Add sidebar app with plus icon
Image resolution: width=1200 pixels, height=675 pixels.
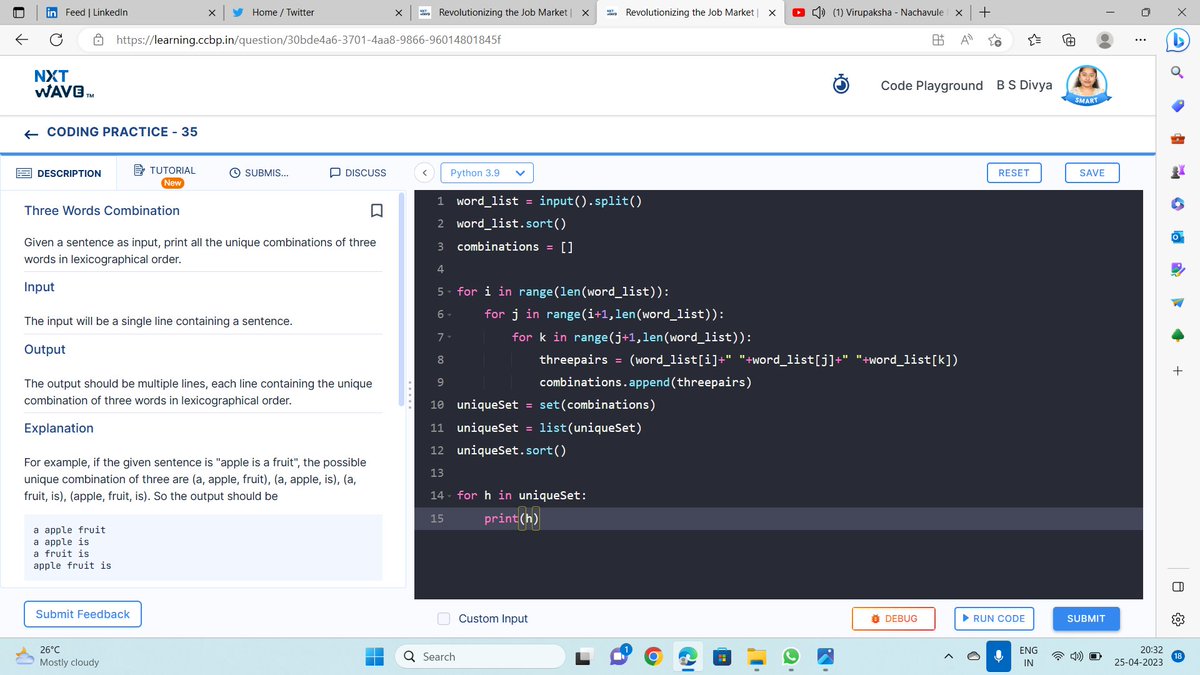click(x=1177, y=371)
